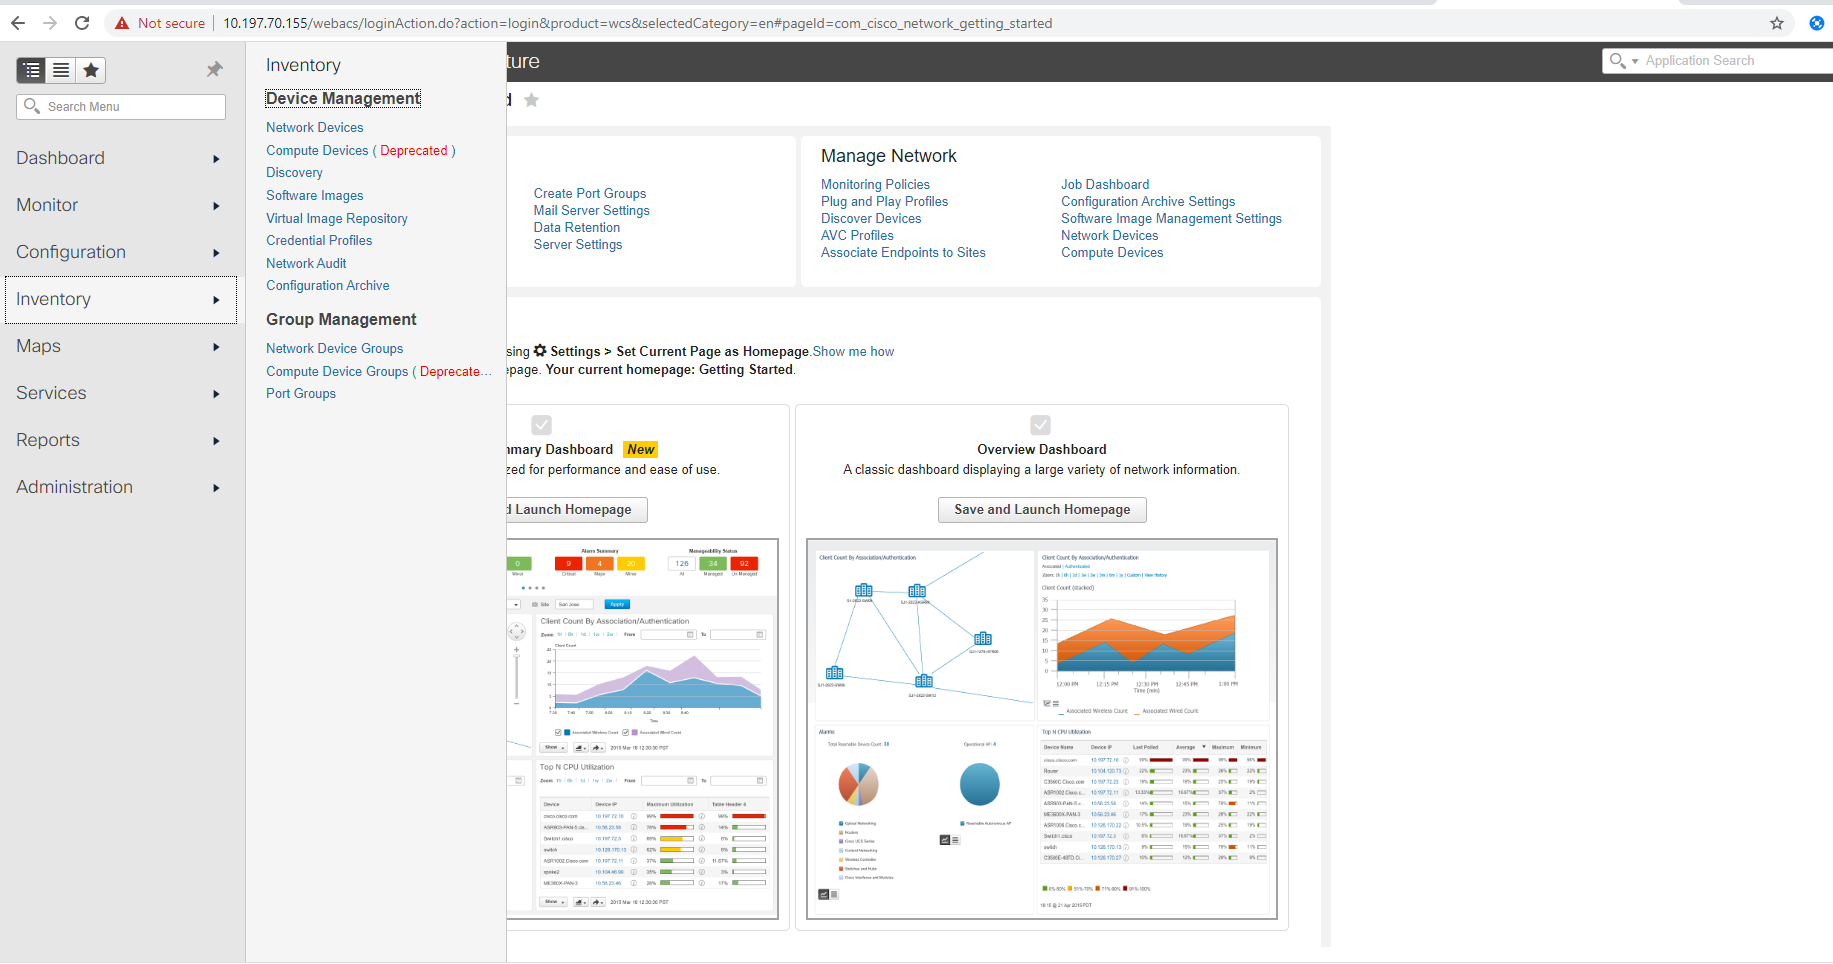The height and width of the screenshot is (964, 1833).
Task: Open Create Port Groups link
Action: 589,193
